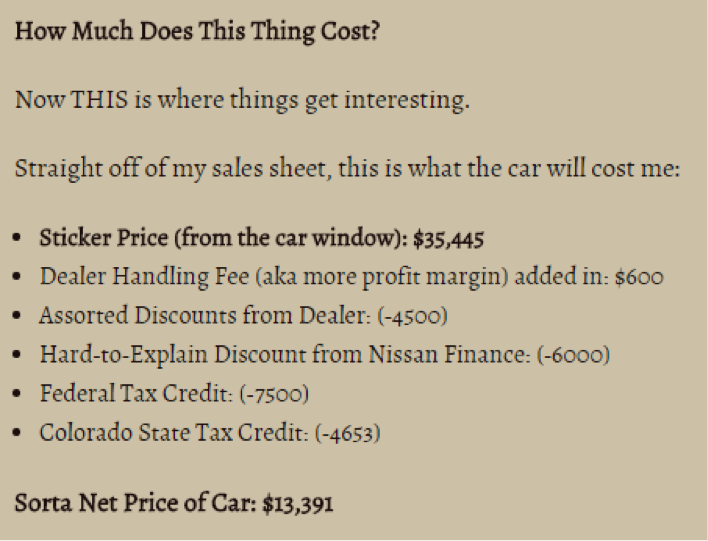Click the bullet point before Federal Tax Credit
The height and width of the screenshot is (541, 708).
(17, 393)
